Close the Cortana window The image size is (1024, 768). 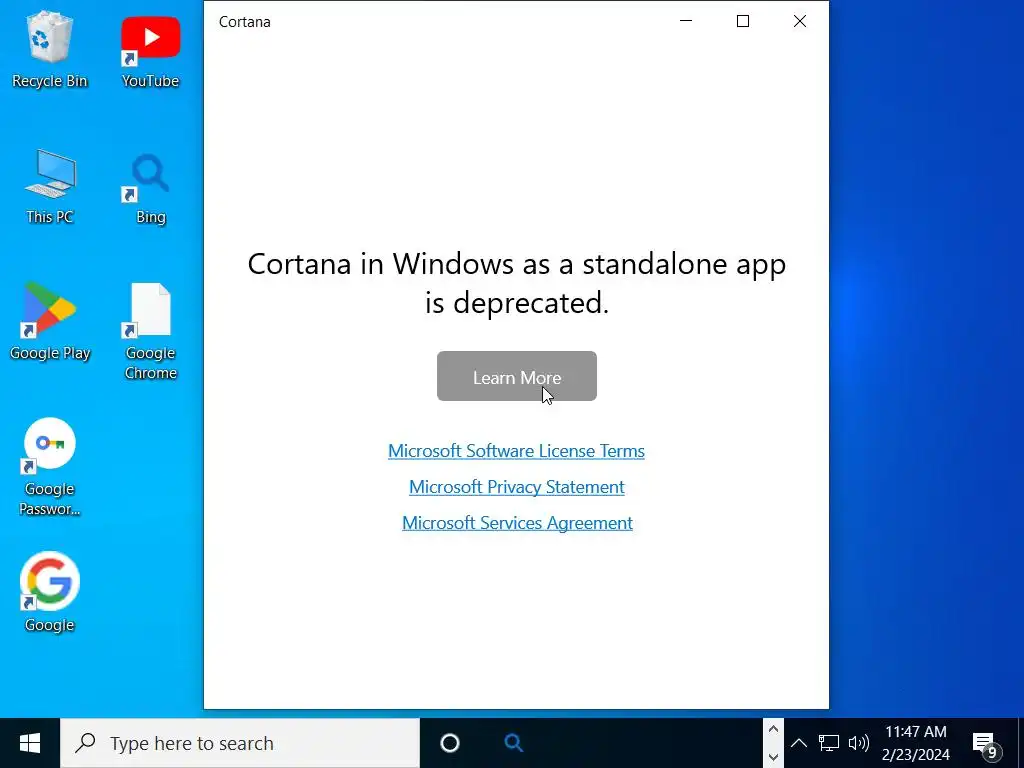pyautogui.click(x=799, y=21)
